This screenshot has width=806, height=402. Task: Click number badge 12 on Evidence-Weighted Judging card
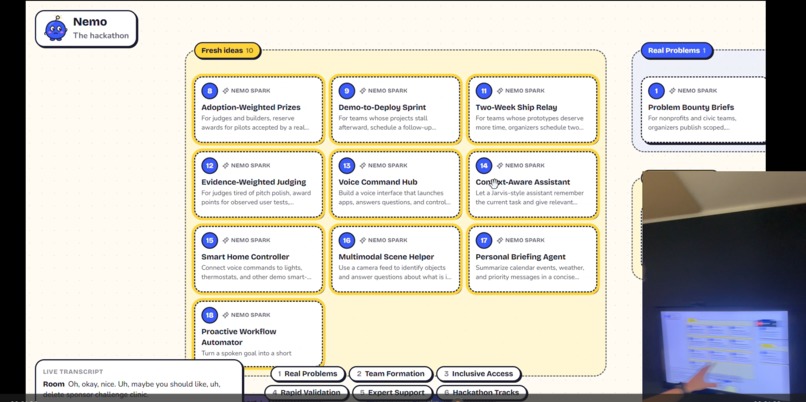pos(209,166)
